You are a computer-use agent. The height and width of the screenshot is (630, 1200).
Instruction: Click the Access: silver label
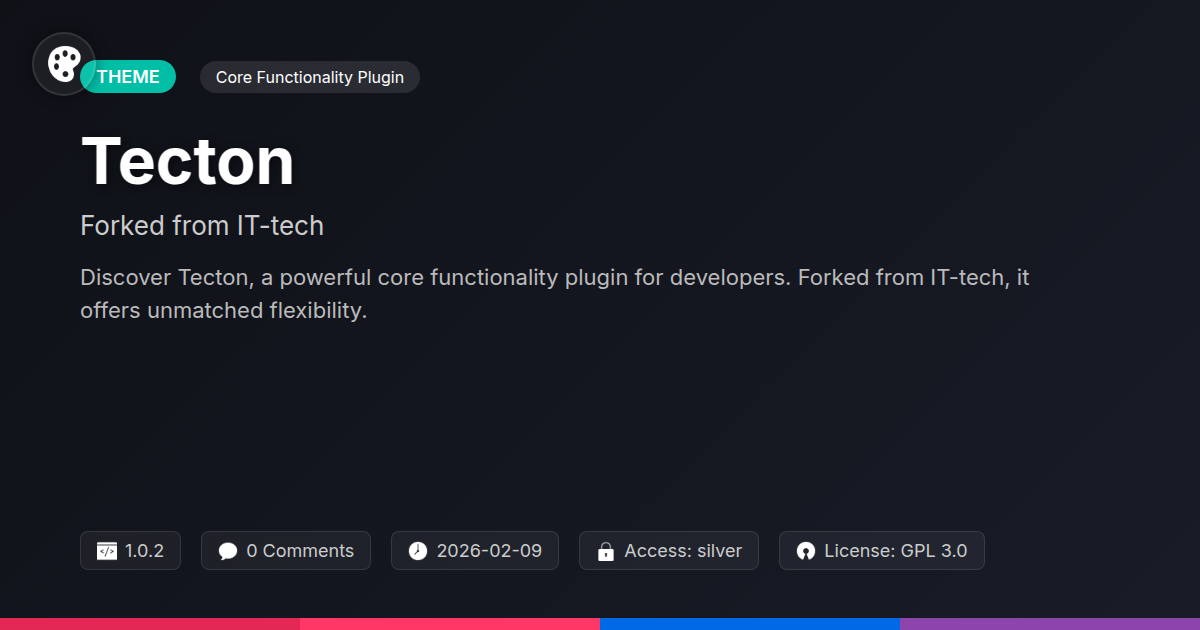pos(683,551)
